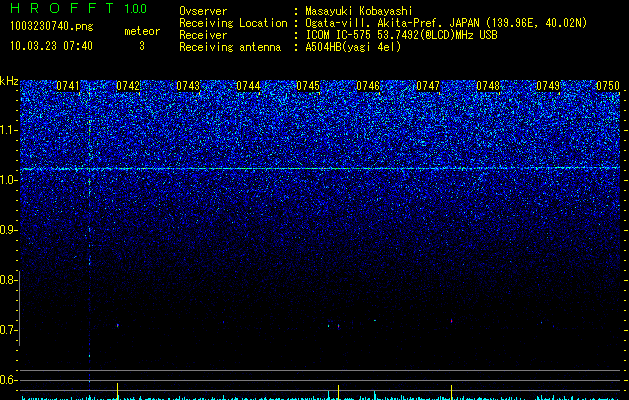Click the Receiving Location label

[x=233, y=23]
